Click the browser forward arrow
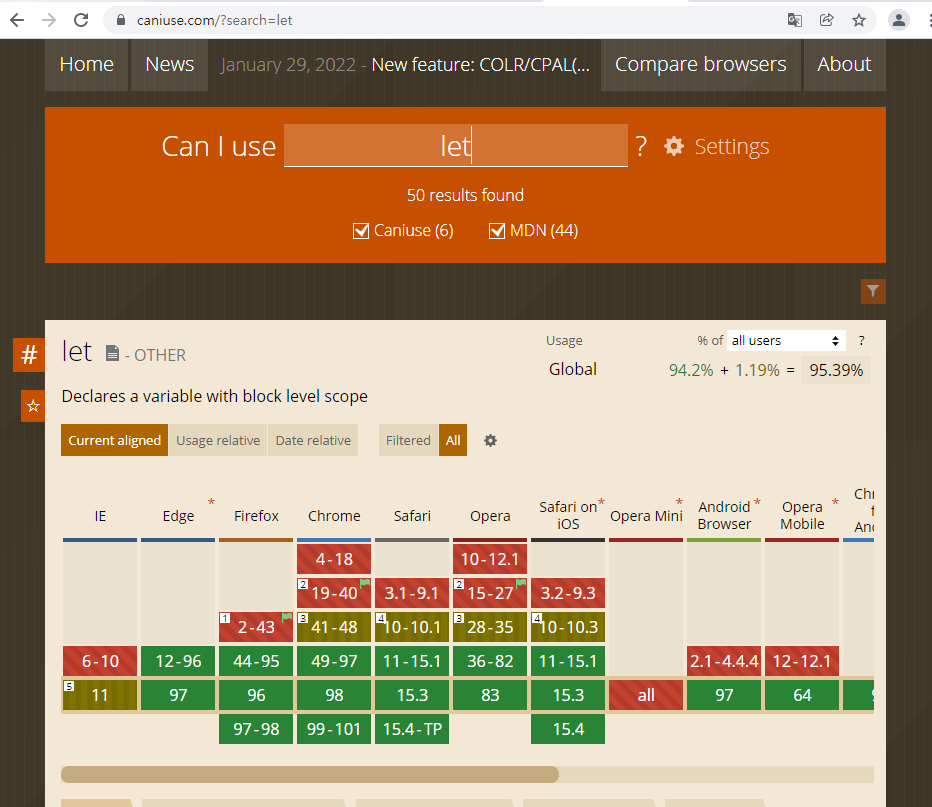The image size is (932, 807). [x=49, y=20]
